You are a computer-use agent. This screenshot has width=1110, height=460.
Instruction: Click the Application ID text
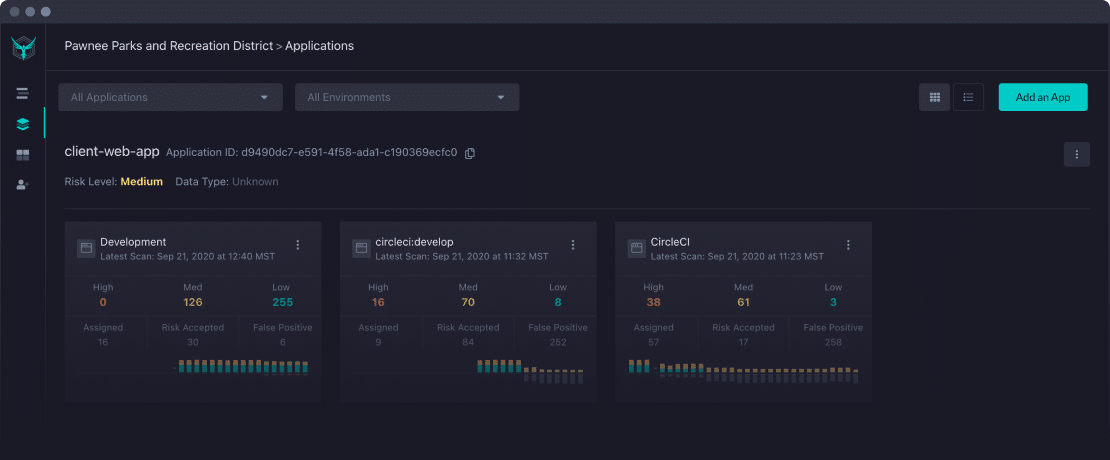pos(311,152)
